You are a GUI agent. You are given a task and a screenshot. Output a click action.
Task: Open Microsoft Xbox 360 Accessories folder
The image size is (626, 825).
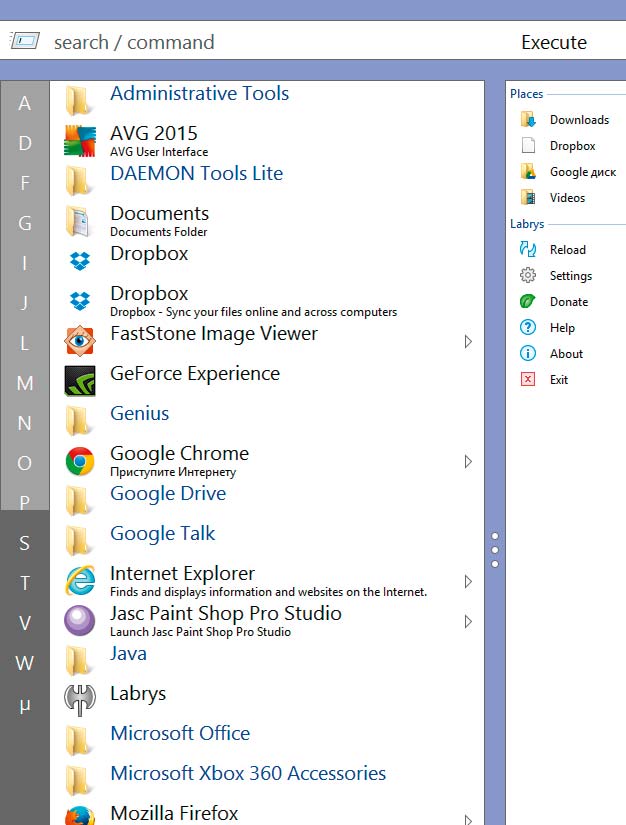point(248,773)
